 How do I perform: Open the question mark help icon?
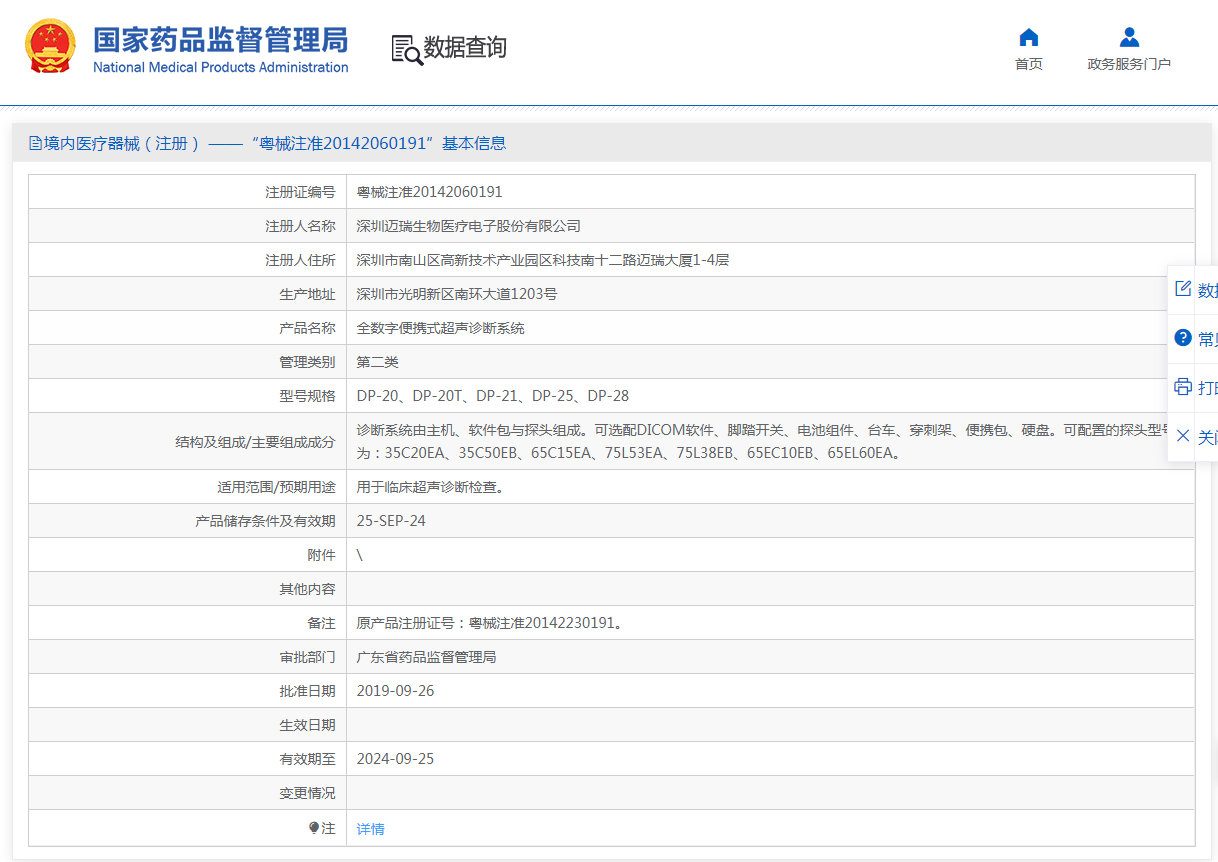(x=1183, y=338)
